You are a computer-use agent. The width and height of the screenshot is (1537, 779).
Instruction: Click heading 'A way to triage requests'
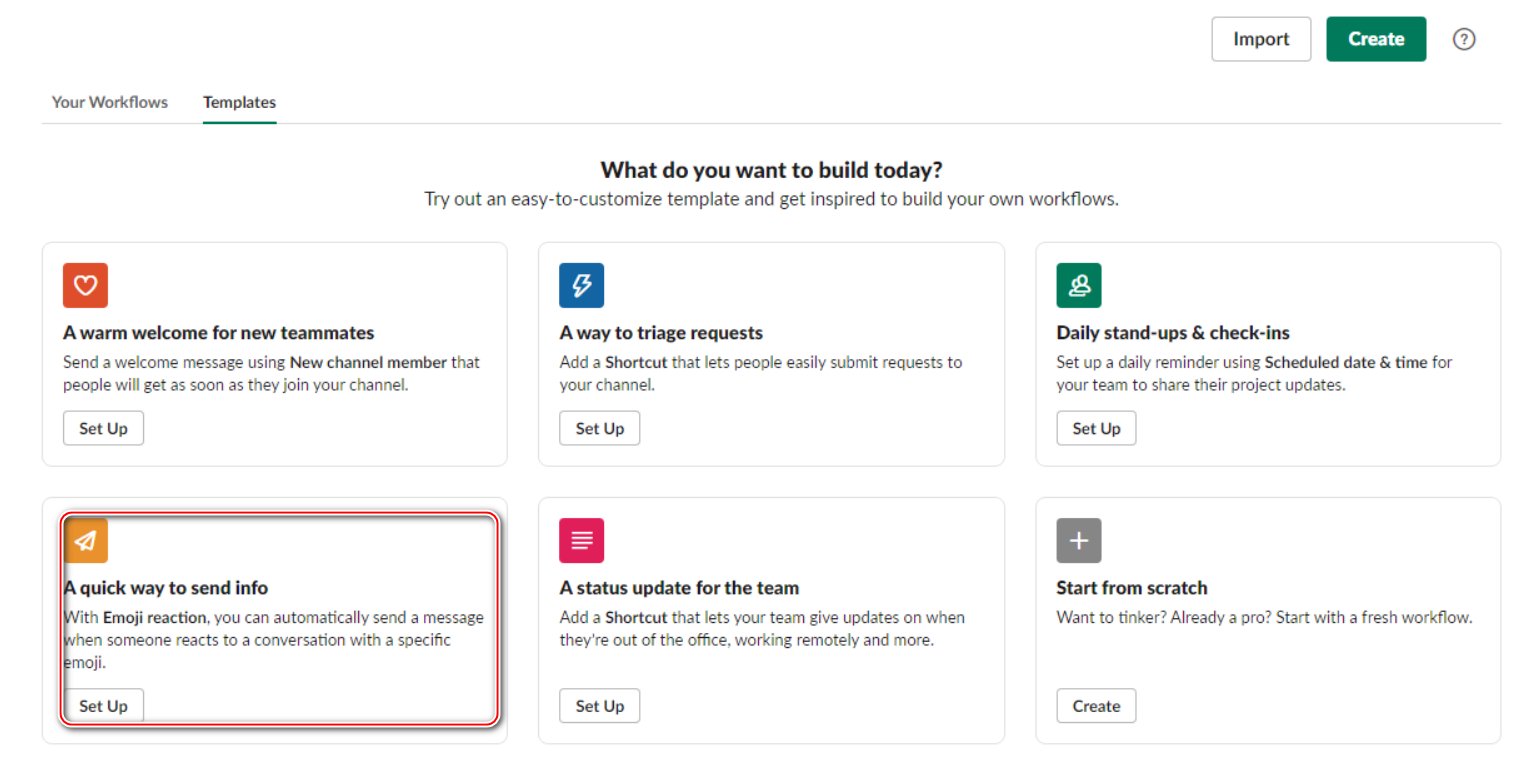tap(661, 332)
